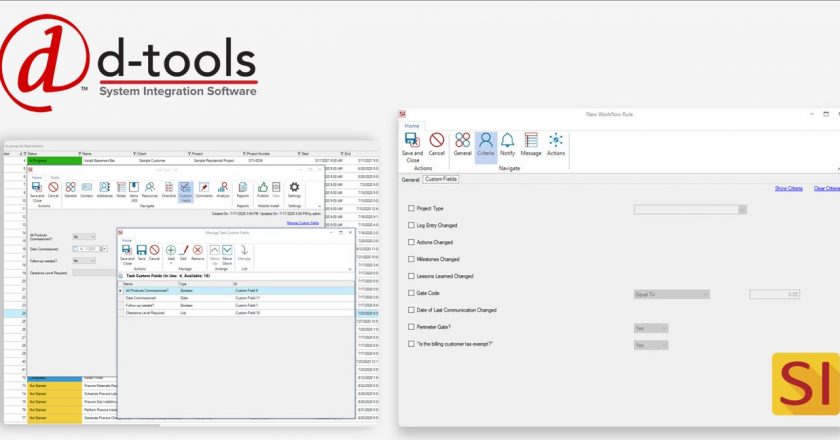
Task: Click Publish thumbs-up icon
Action: [x=262, y=190]
